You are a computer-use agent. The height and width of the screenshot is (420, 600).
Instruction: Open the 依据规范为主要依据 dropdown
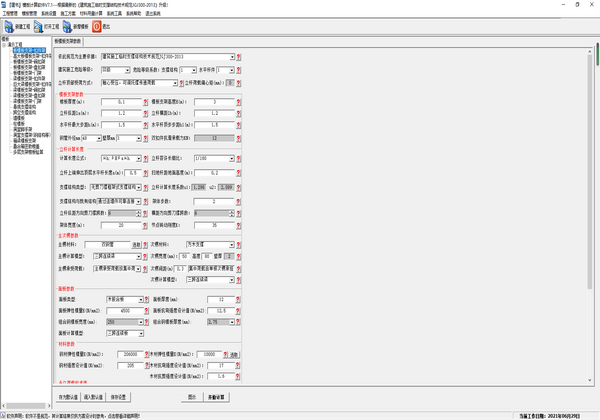231,57
